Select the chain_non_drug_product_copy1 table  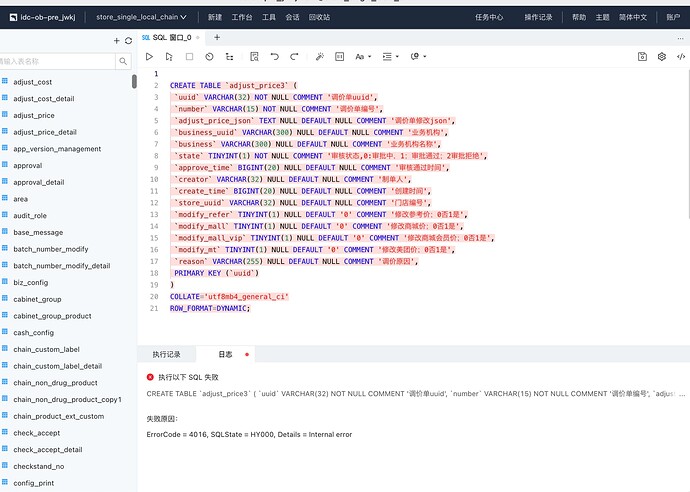[67, 400]
